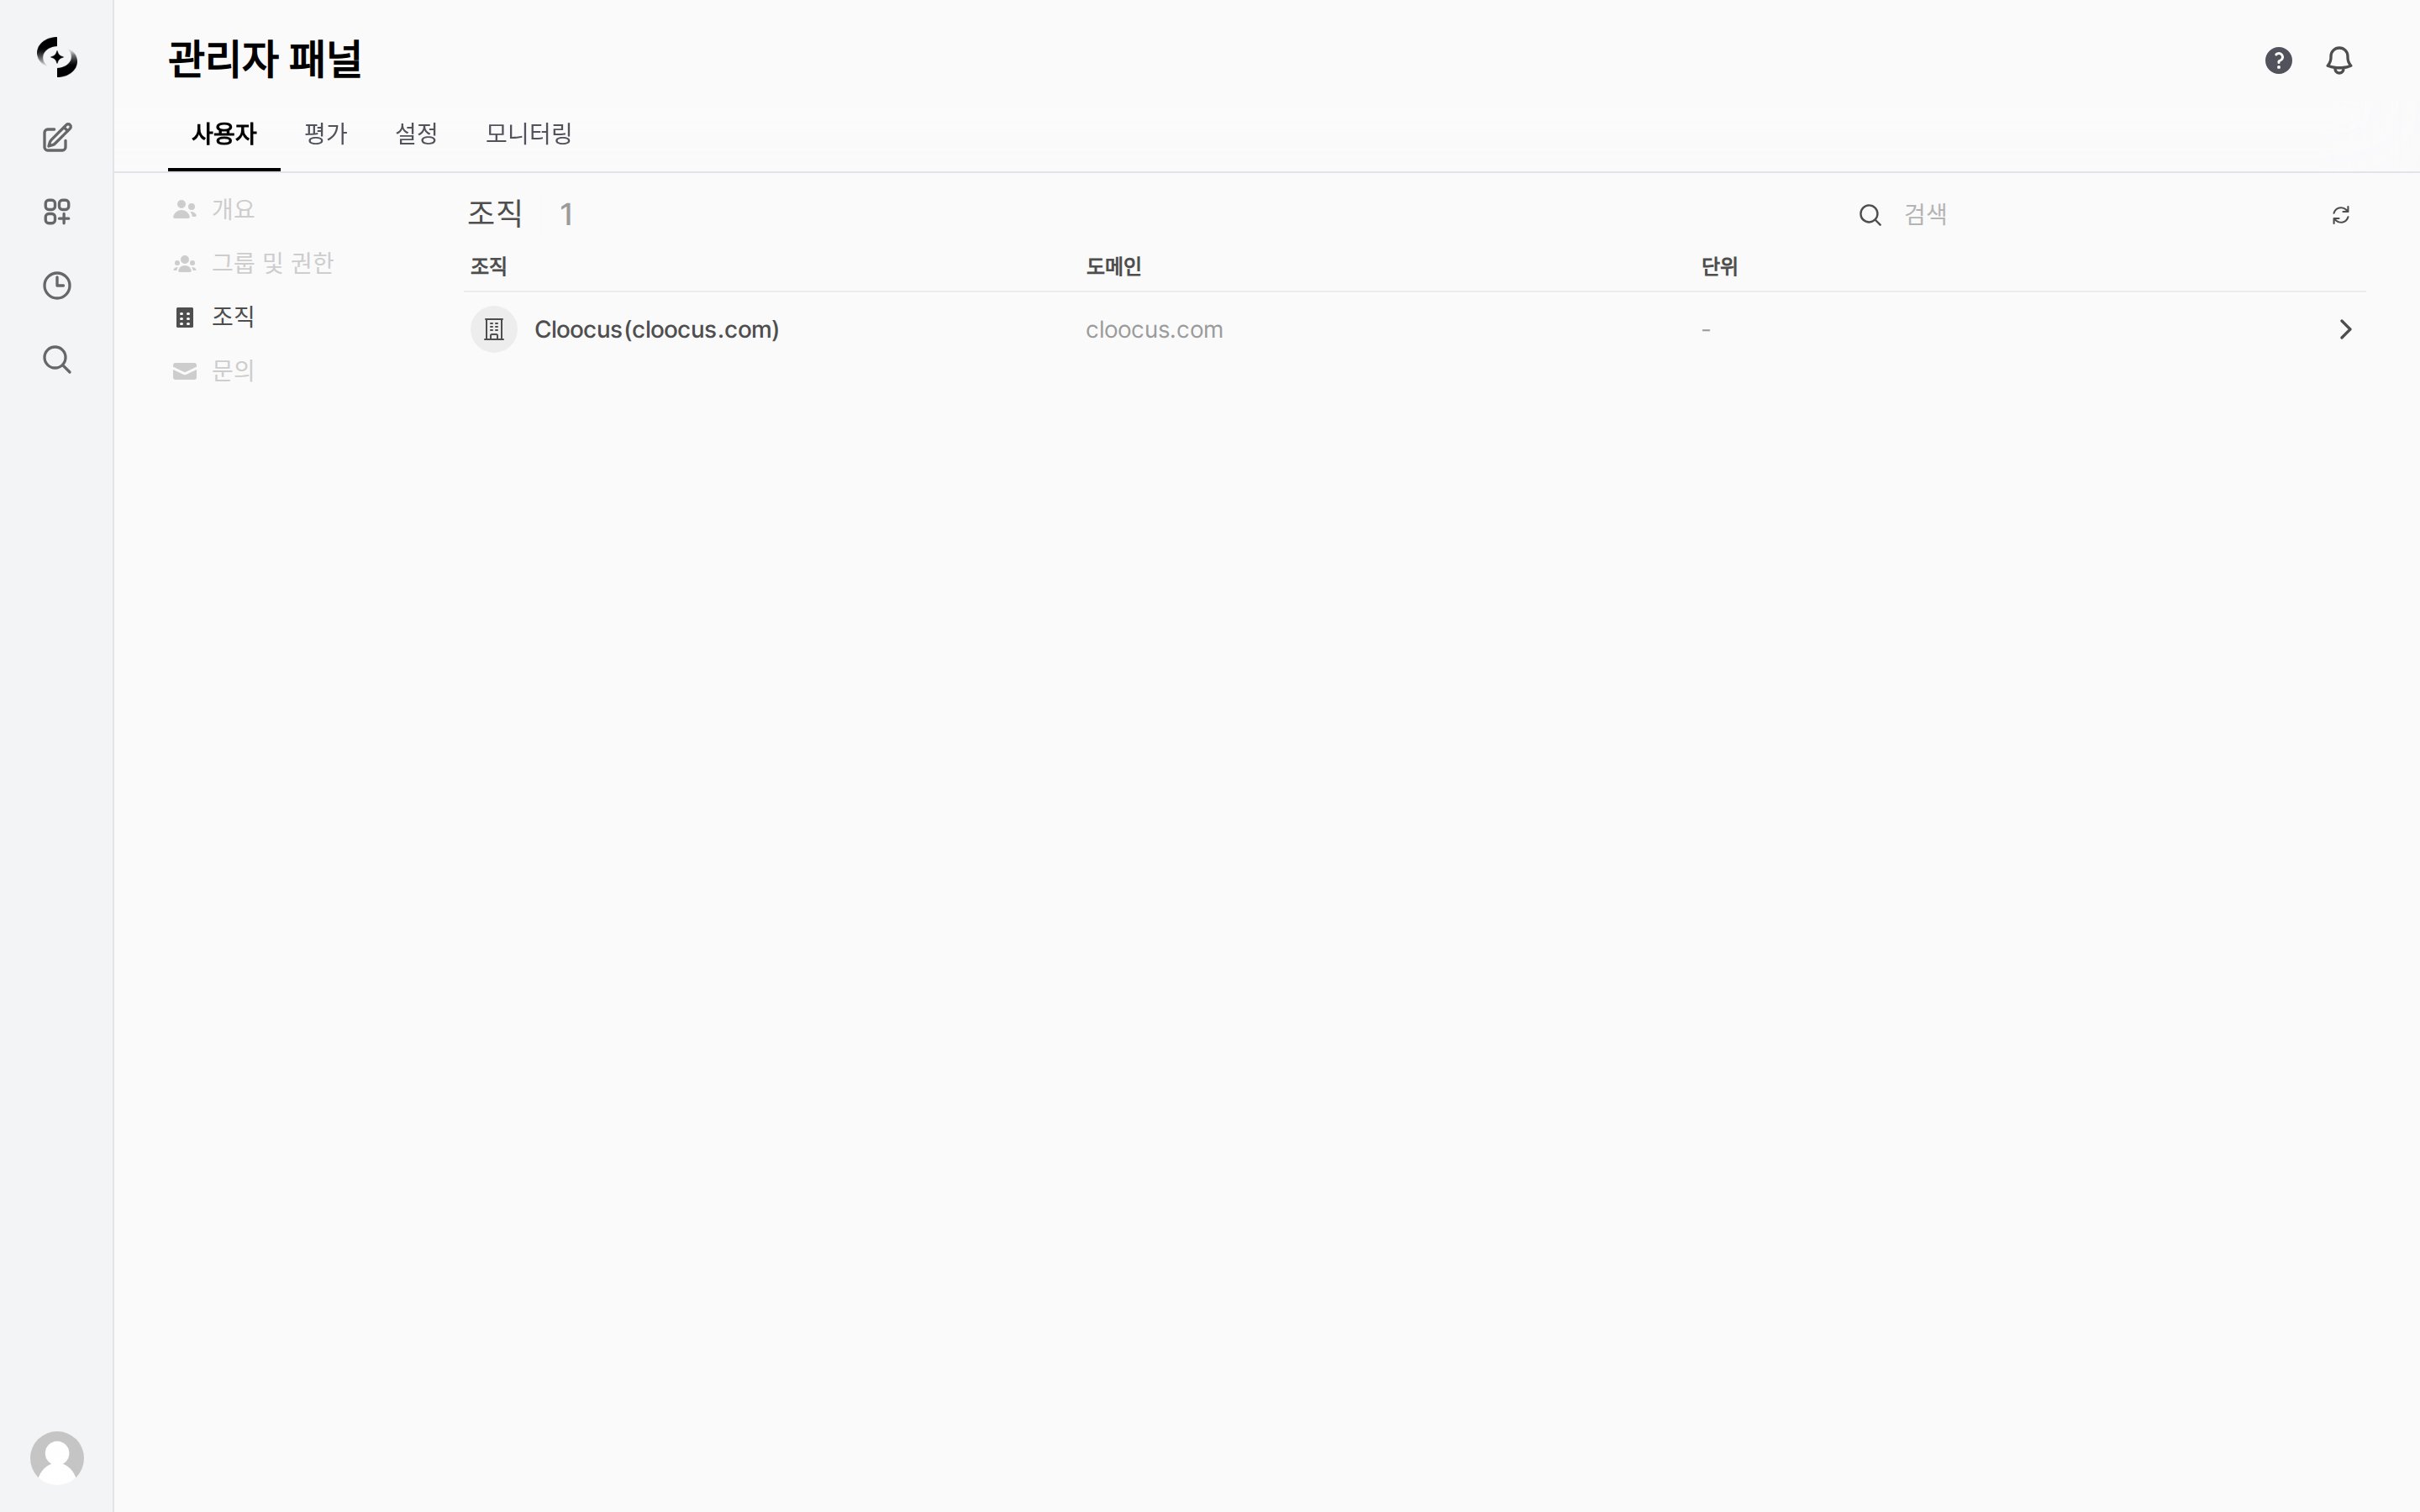The height and width of the screenshot is (1512, 2420).
Task: Switch to the 평가 tab
Action: coord(326,134)
